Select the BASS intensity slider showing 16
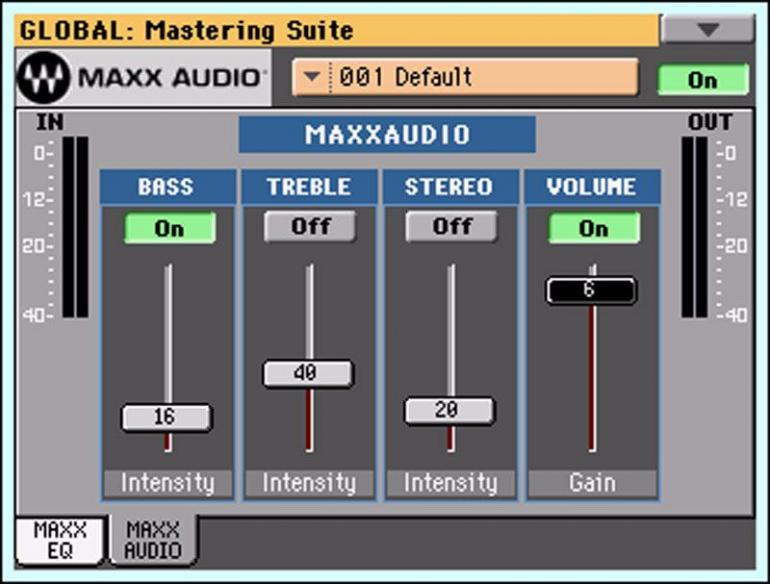 pyautogui.click(x=167, y=417)
